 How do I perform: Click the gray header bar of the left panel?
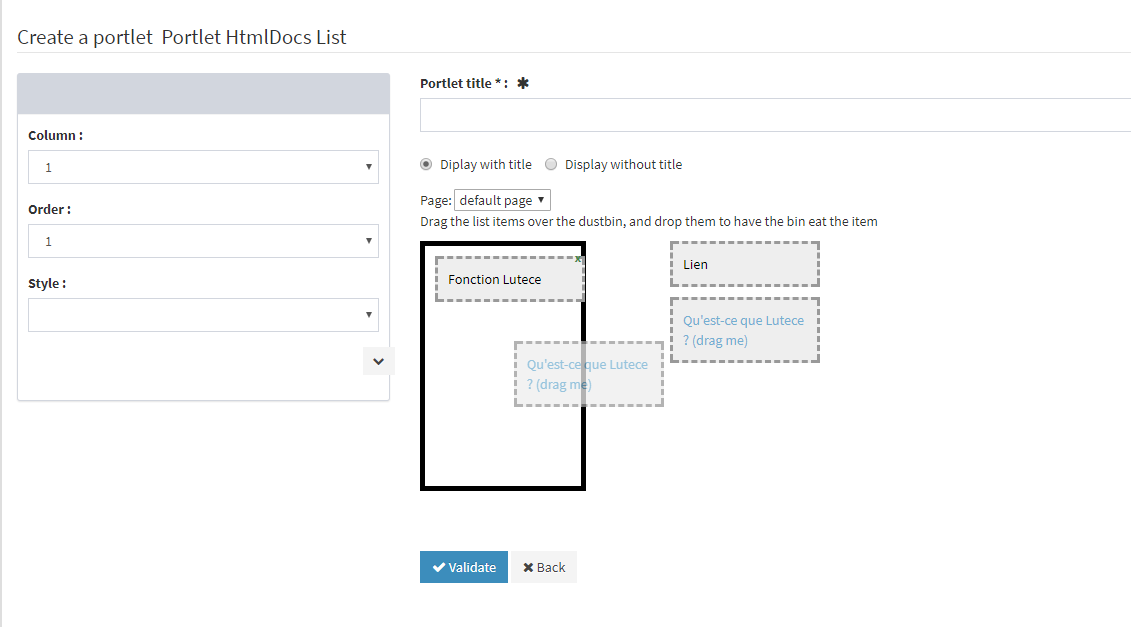(203, 93)
